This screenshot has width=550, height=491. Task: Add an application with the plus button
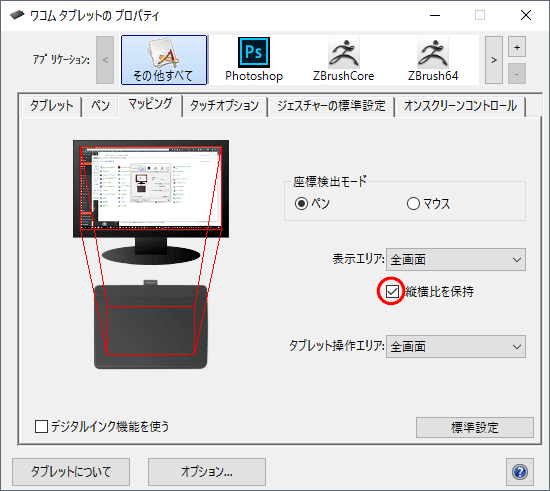pos(517,47)
